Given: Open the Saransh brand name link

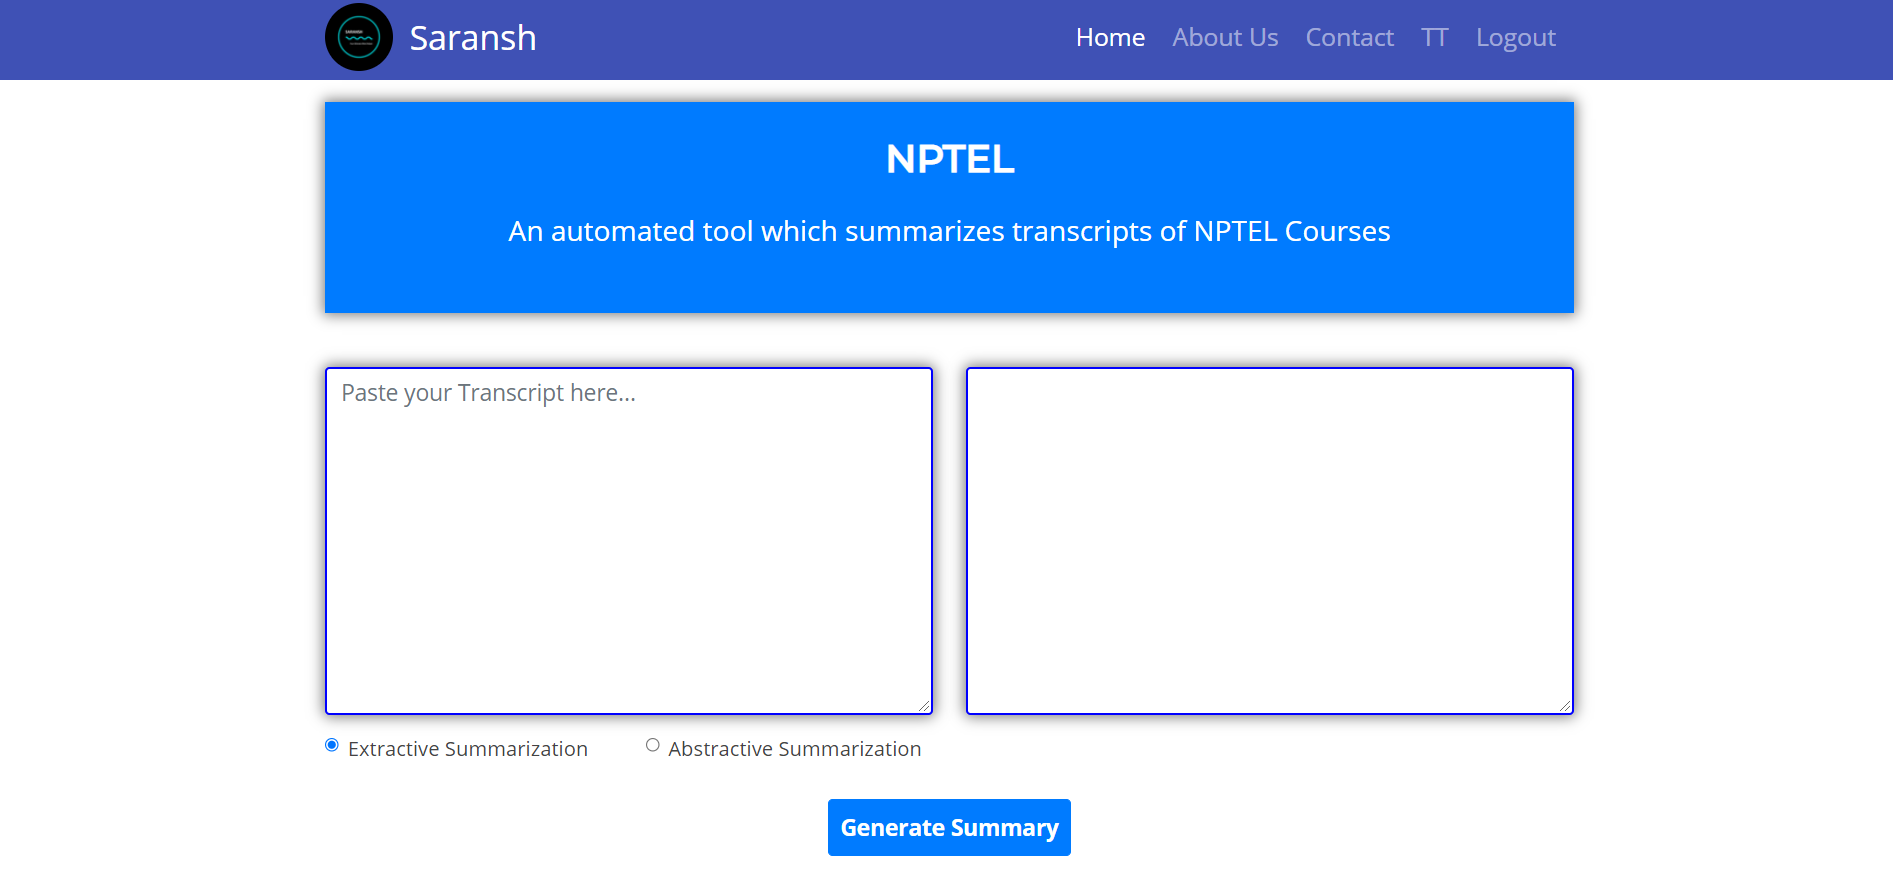Looking at the screenshot, I should click(473, 38).
